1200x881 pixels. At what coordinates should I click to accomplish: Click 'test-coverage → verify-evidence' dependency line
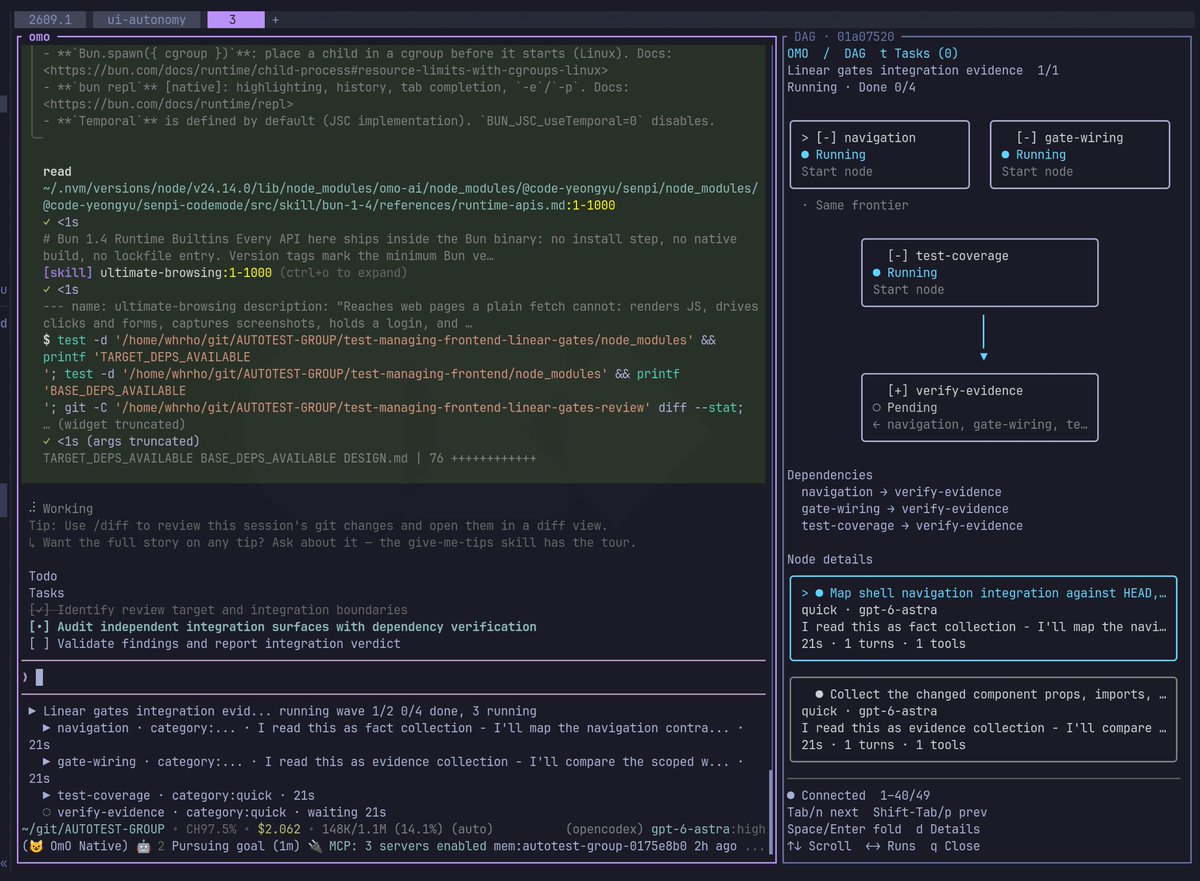click(912, 526)
